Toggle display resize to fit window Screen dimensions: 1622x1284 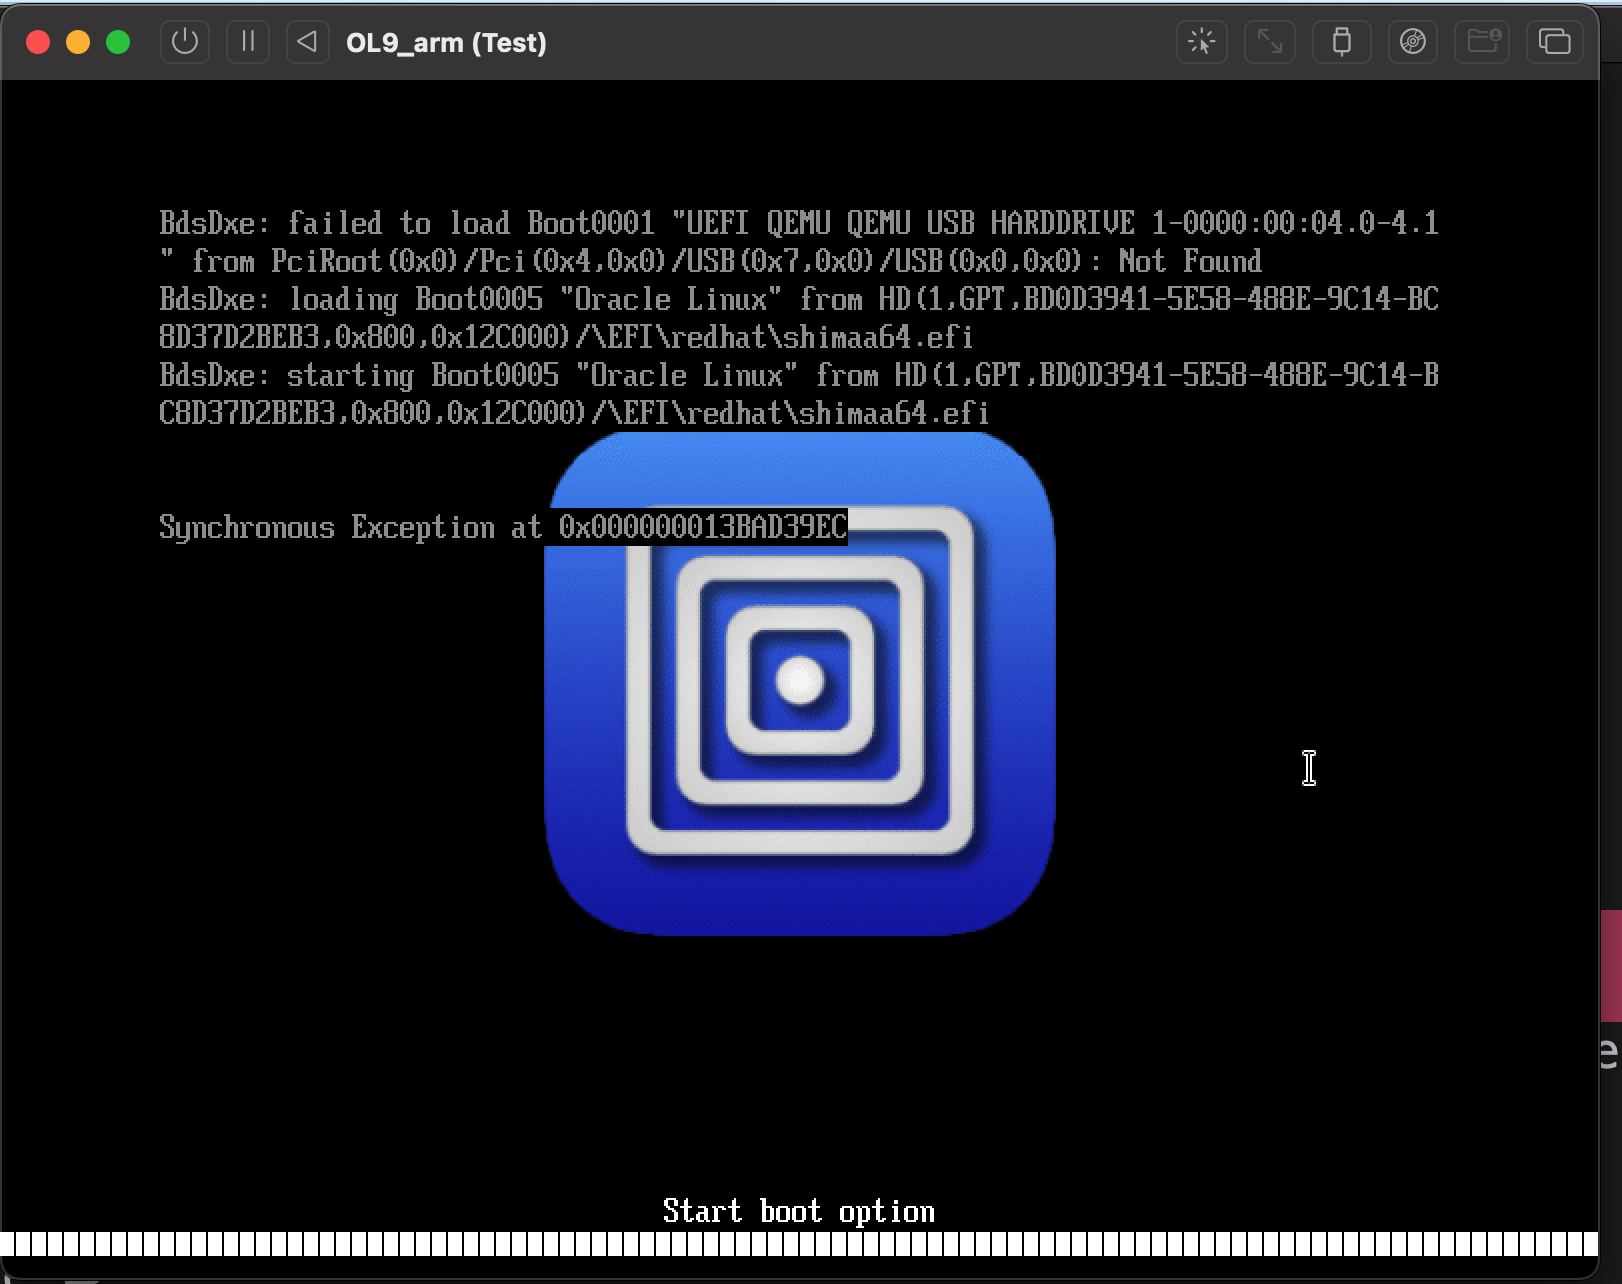(1269, 42)
